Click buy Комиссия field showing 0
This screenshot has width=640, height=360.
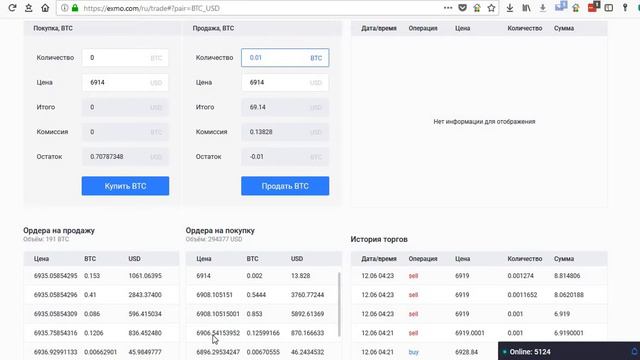coord(125,132)
